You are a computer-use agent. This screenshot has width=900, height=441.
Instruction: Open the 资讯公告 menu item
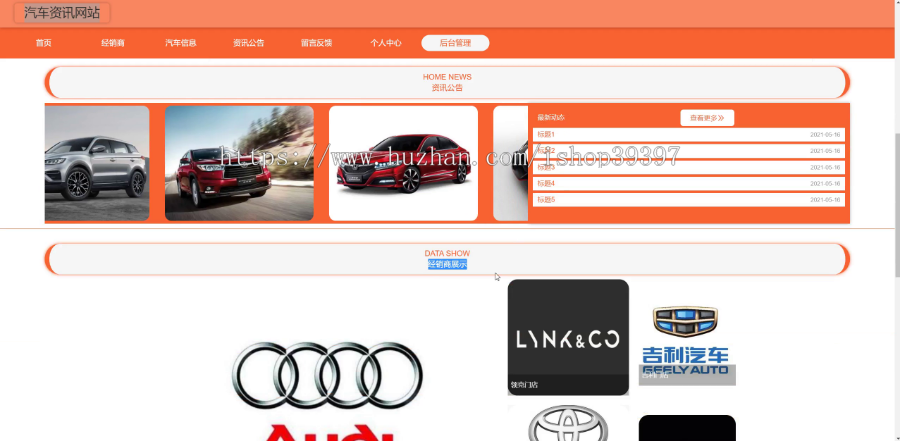pos(249,43)
